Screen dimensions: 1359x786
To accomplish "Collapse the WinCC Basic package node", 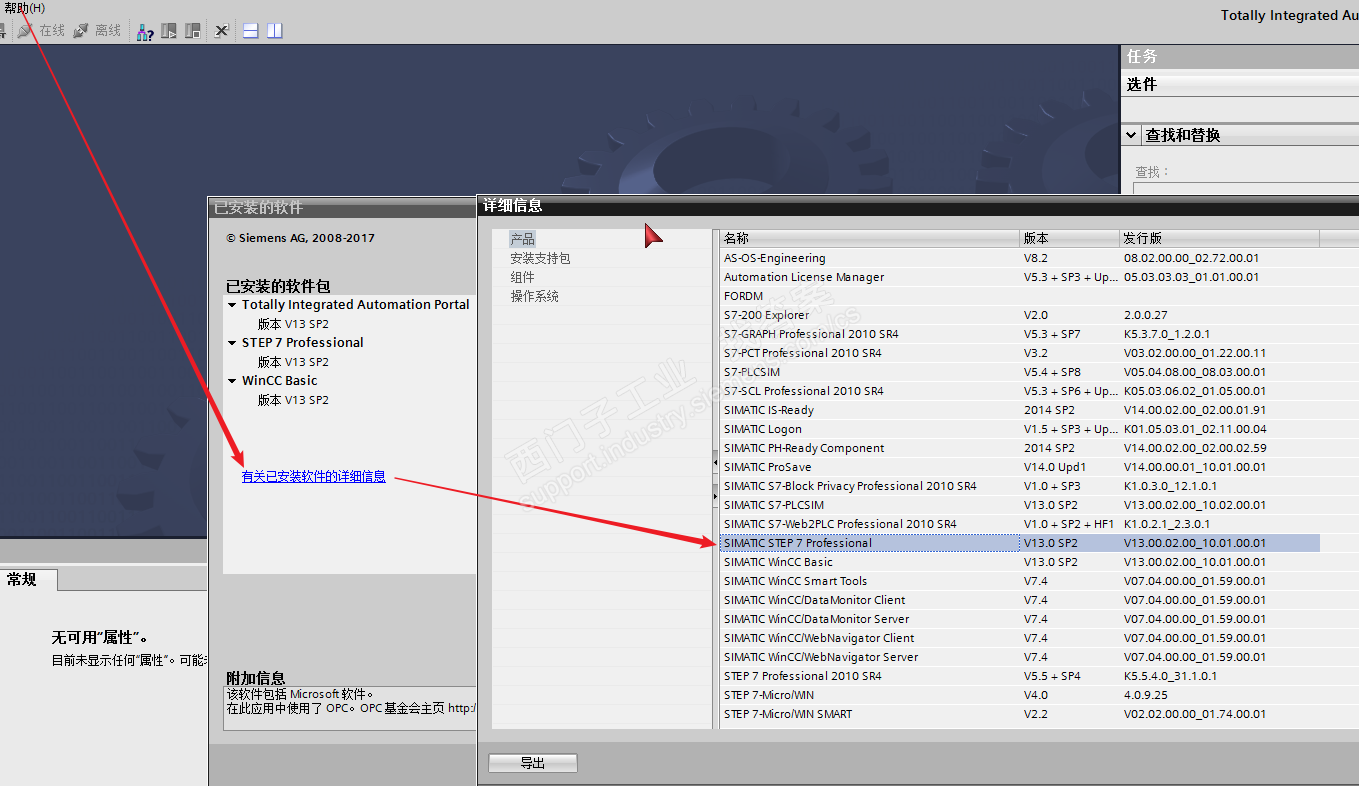I will [232, 381].
